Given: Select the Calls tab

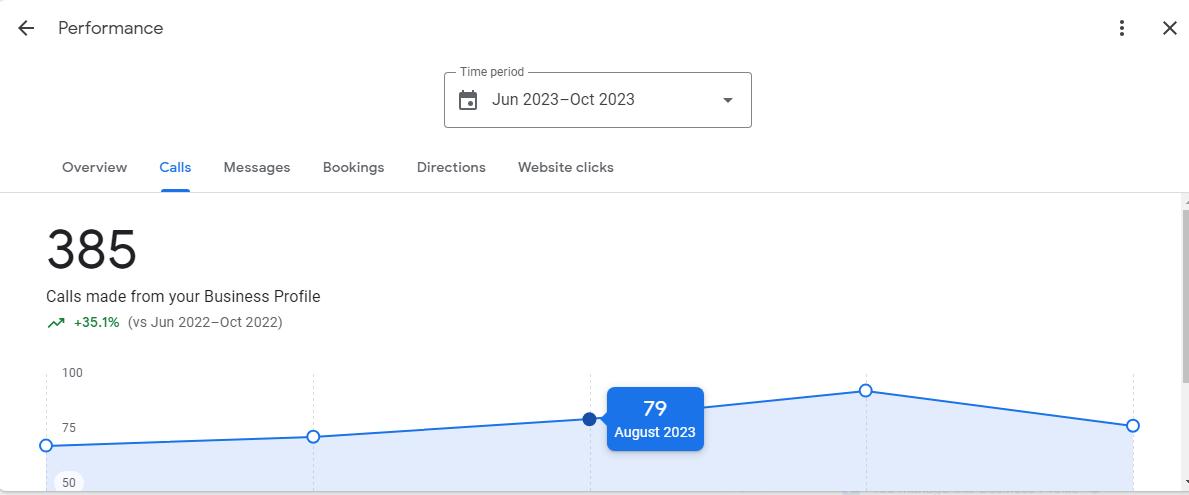Looking at the screenshot, I should [175, 168].
